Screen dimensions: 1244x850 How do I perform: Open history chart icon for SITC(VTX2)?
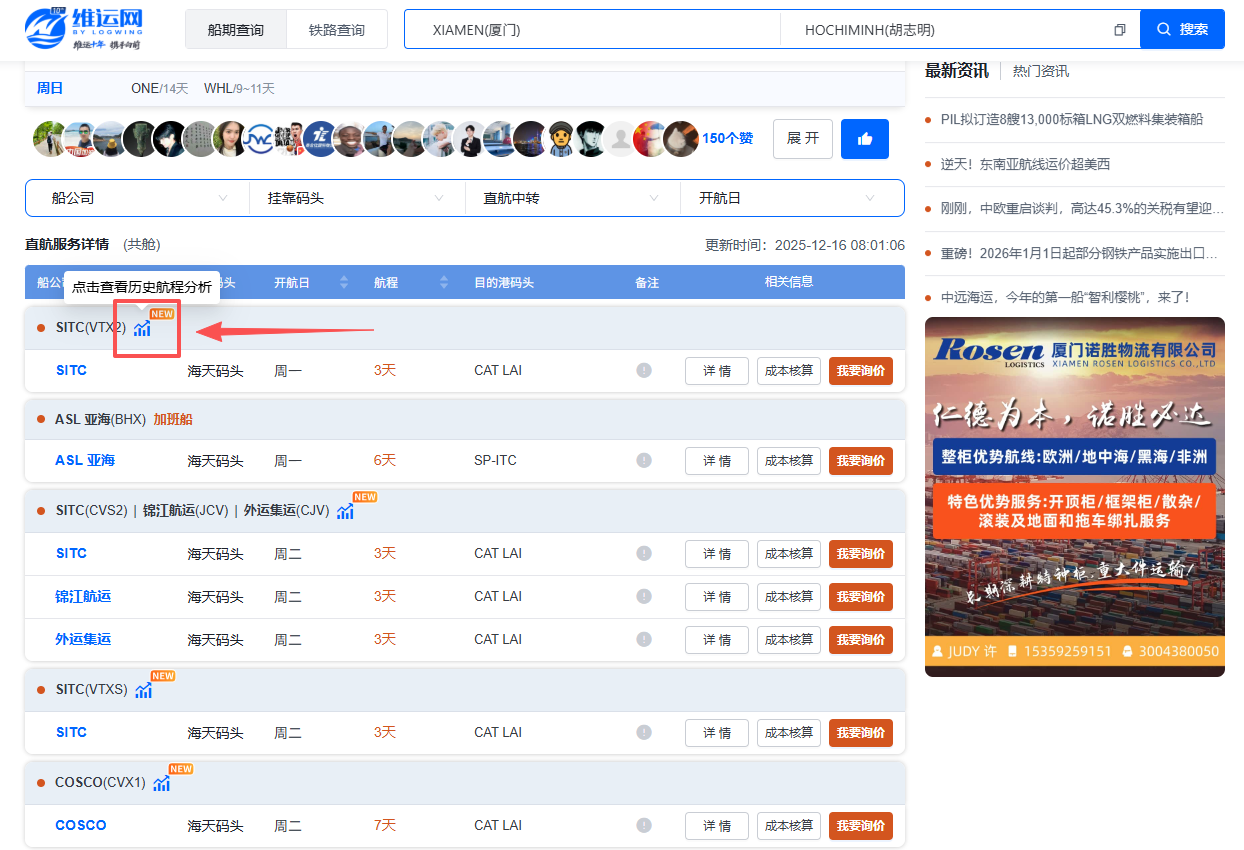(143, 328)
